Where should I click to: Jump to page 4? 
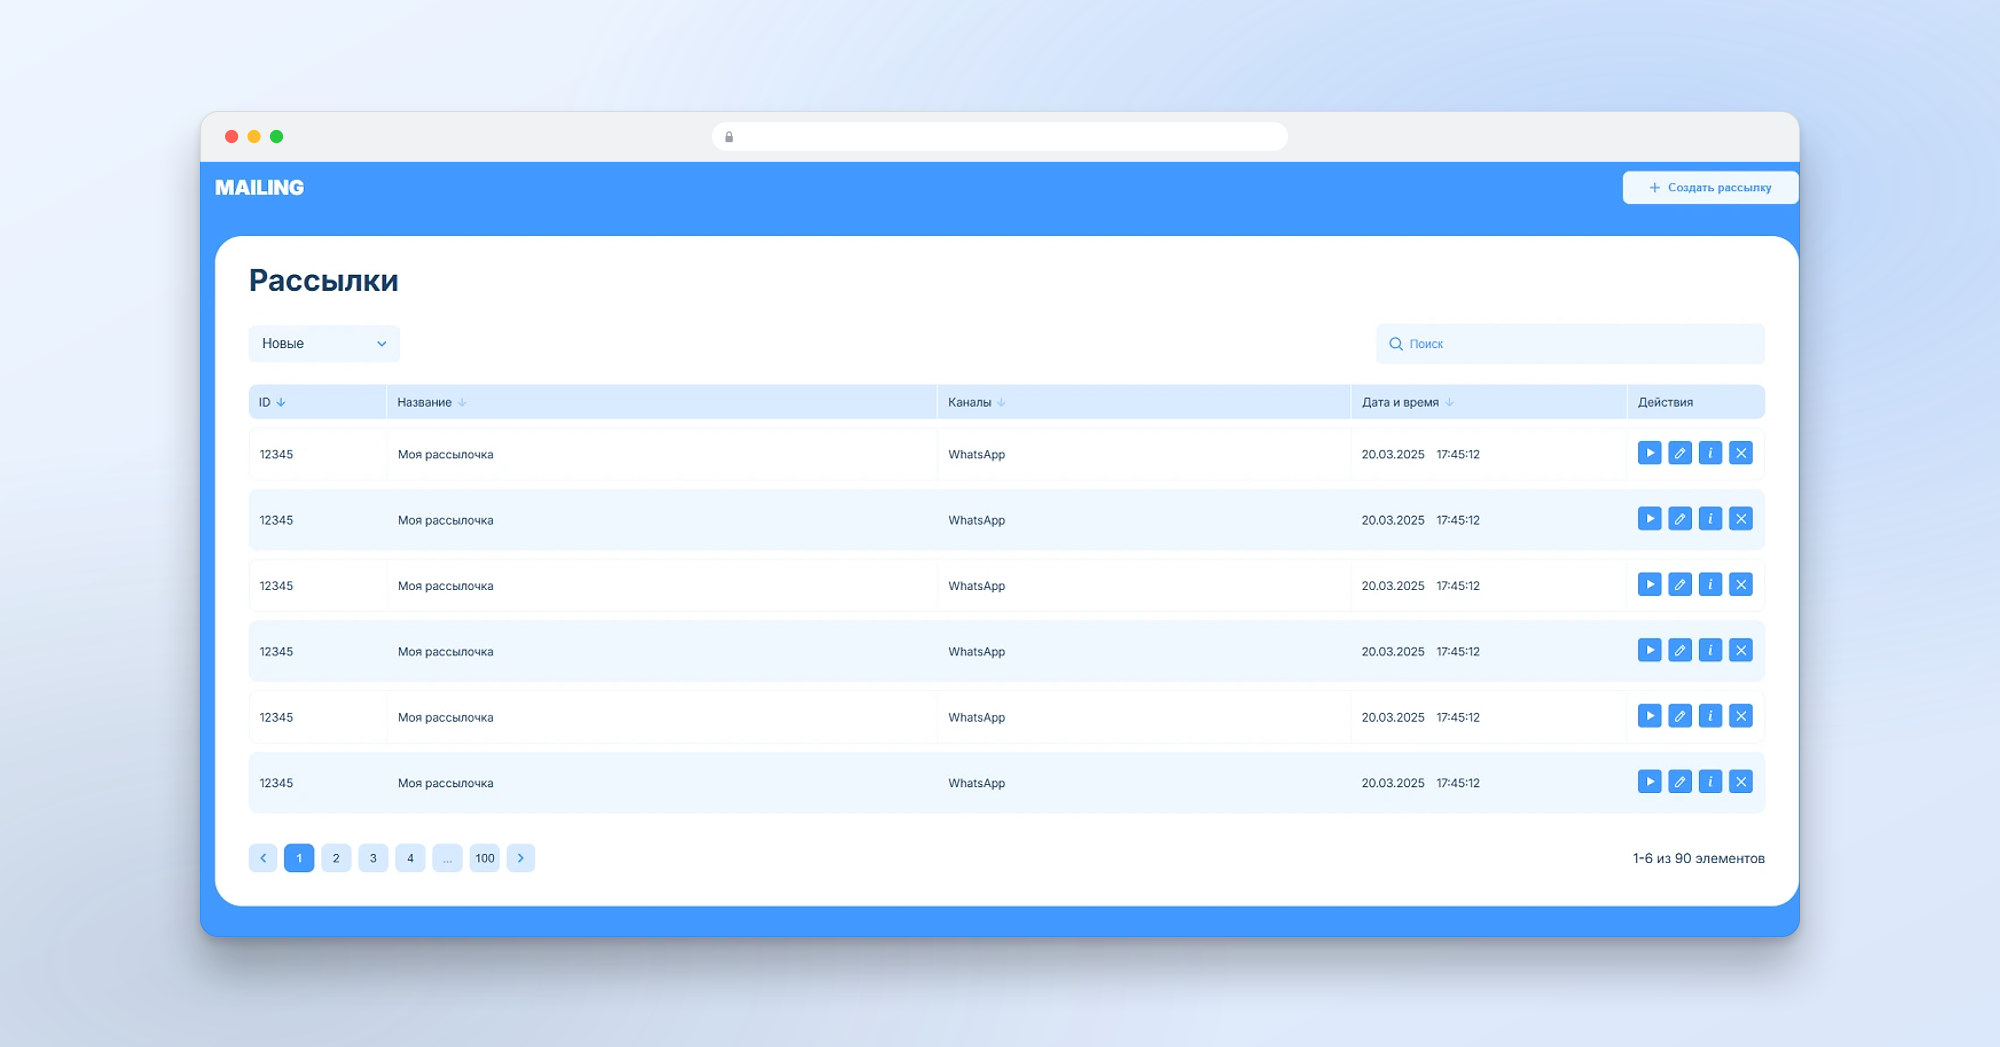coord(410,858)
